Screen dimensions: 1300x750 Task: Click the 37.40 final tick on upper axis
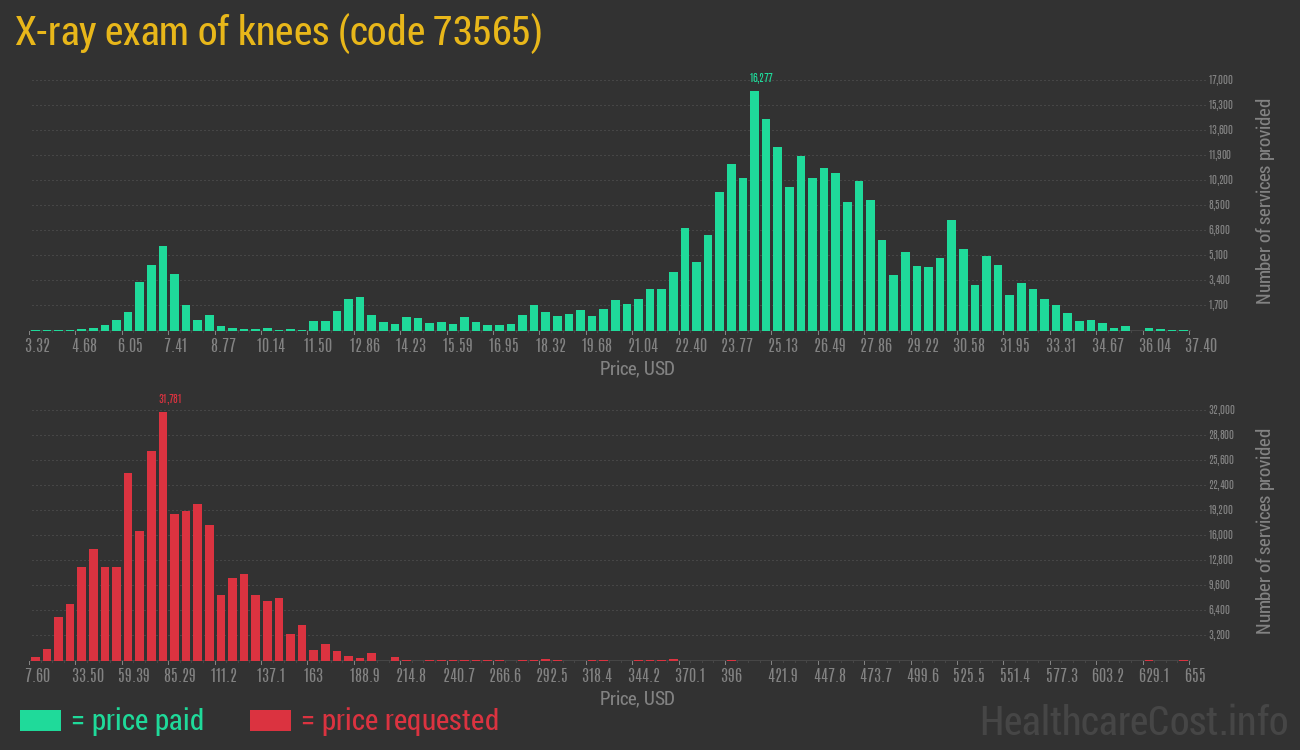1200,346
